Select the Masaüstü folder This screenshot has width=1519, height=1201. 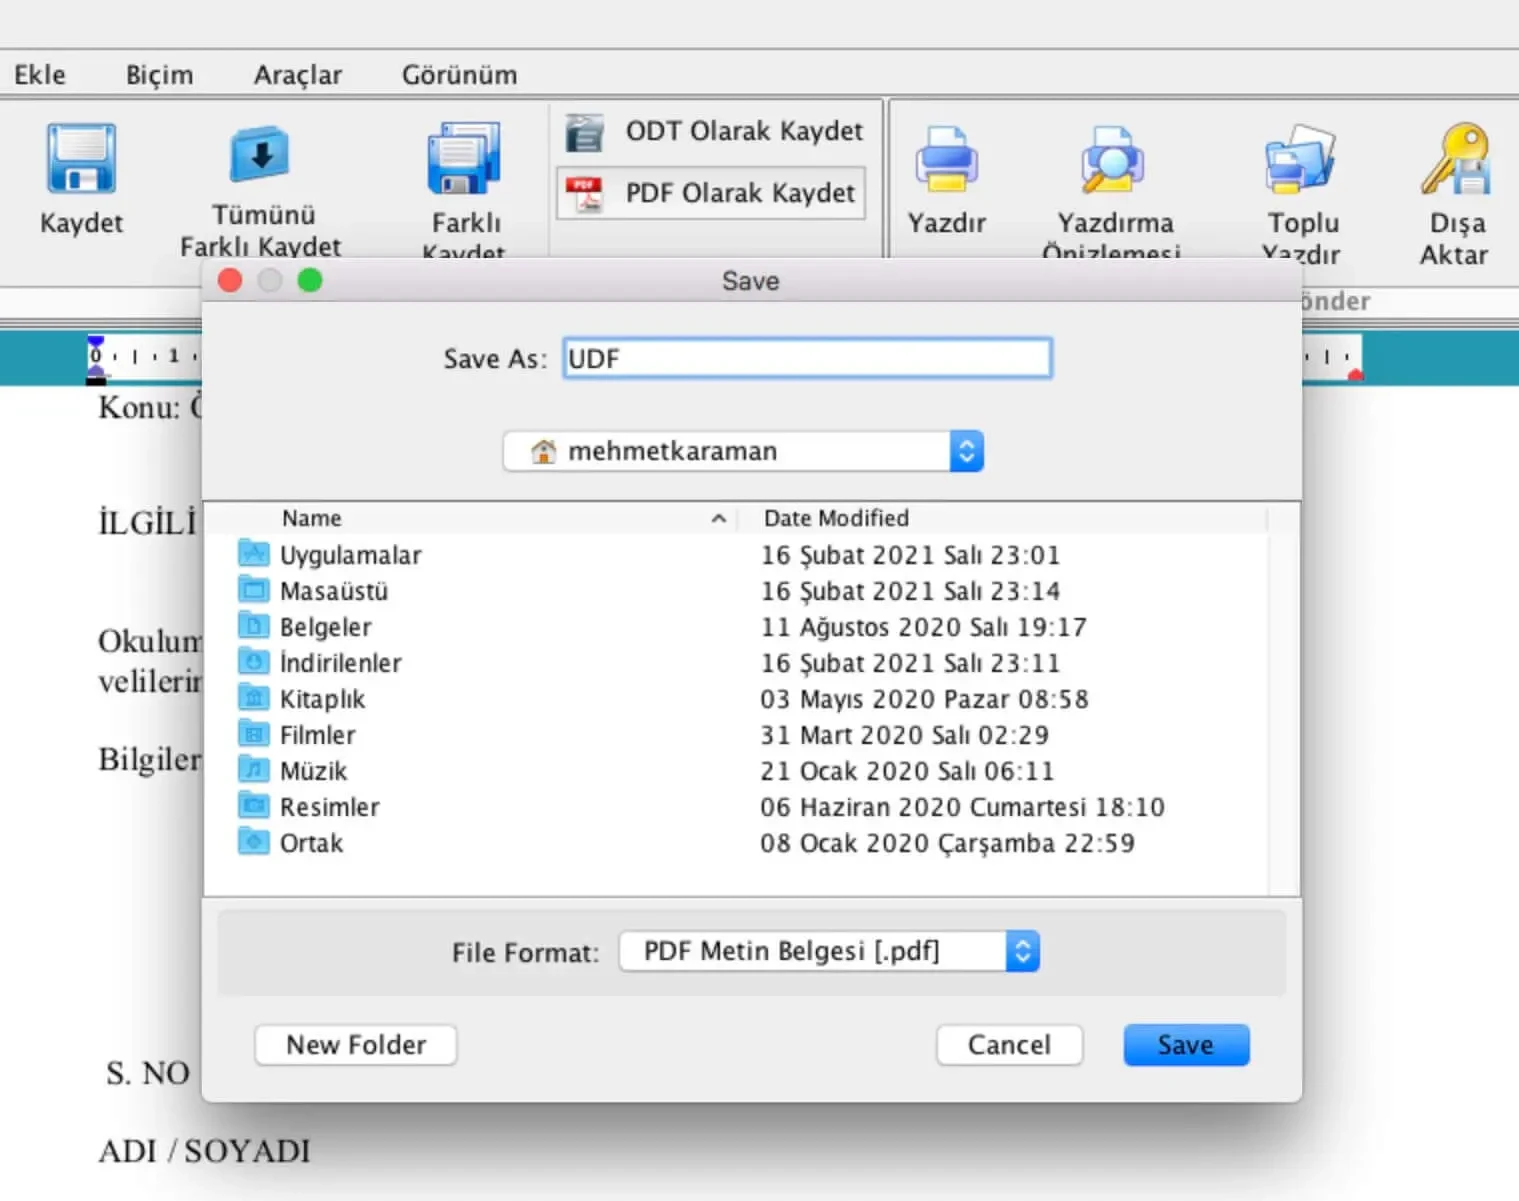333,591
